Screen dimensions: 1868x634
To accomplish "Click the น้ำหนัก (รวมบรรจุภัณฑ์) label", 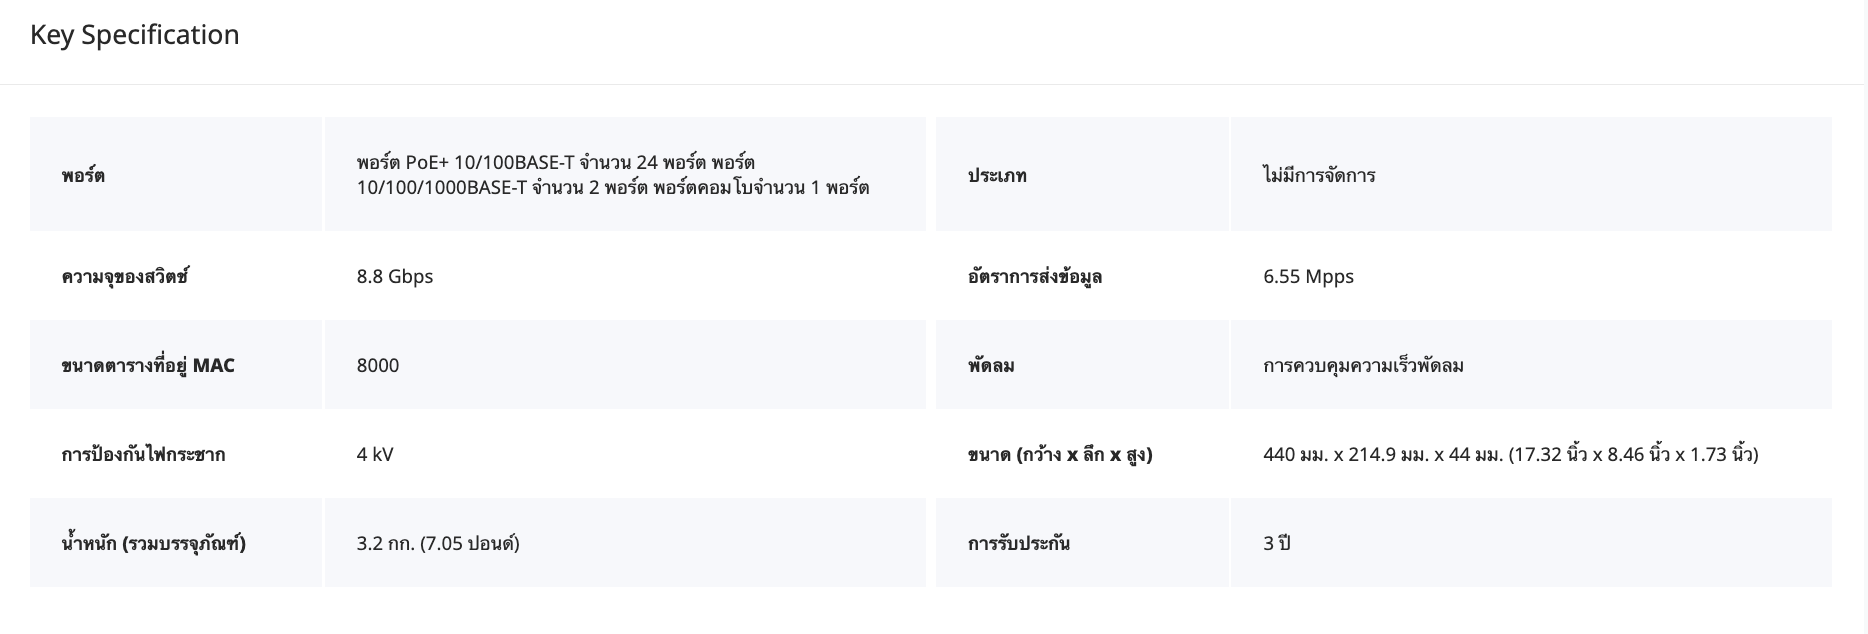I will [x=153, y=543].
